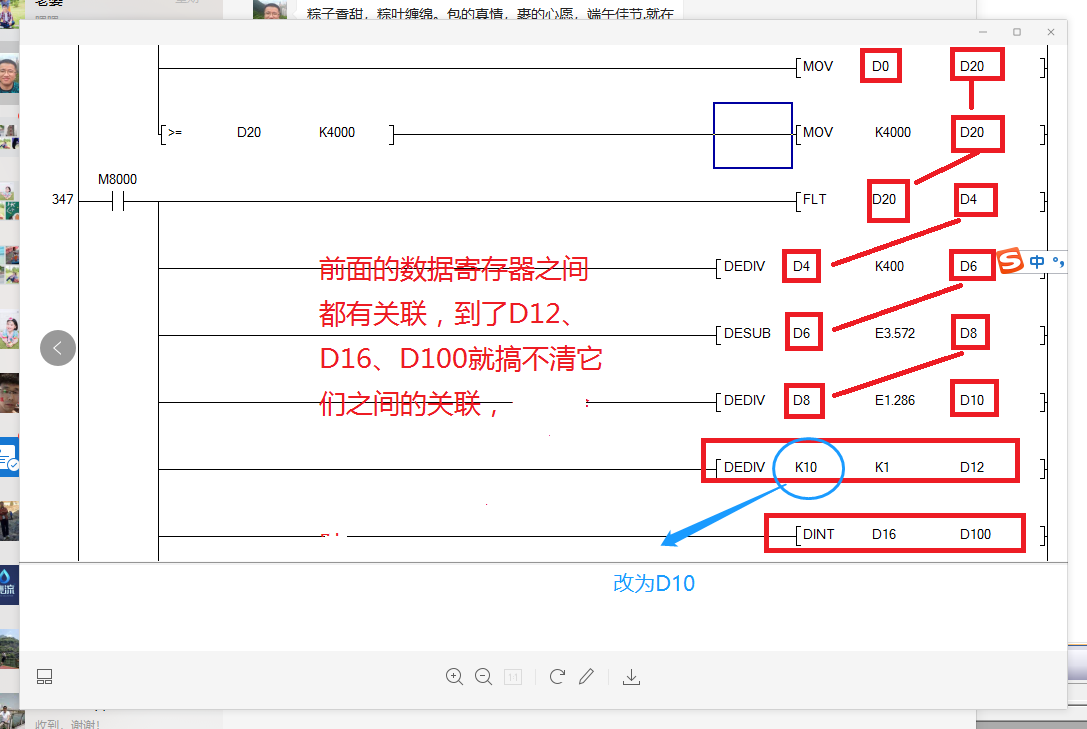Click the circled K10 operand
1087x729 pixels.
(x=808, y=467)
